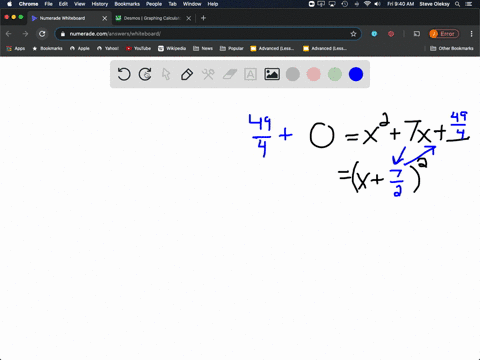480x360 pixels.
Task: Open the People menu
Action: pyautogui.click(x=154, y=4)
